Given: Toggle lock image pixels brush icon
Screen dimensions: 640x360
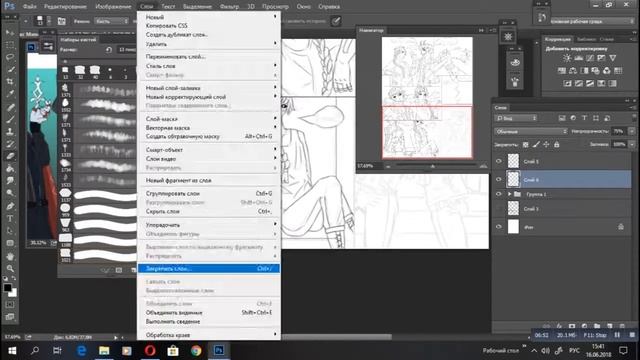Looking at the screenshot, I should pos(536,144).
